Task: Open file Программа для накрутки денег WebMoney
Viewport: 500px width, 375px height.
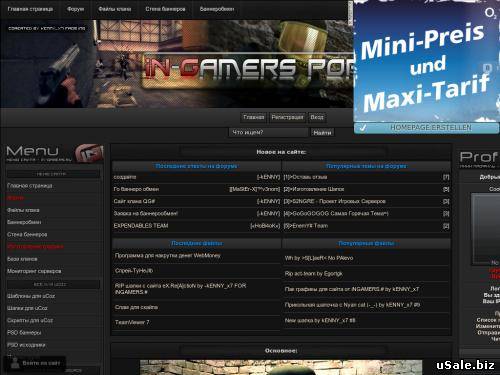Action: pos(167,256)
